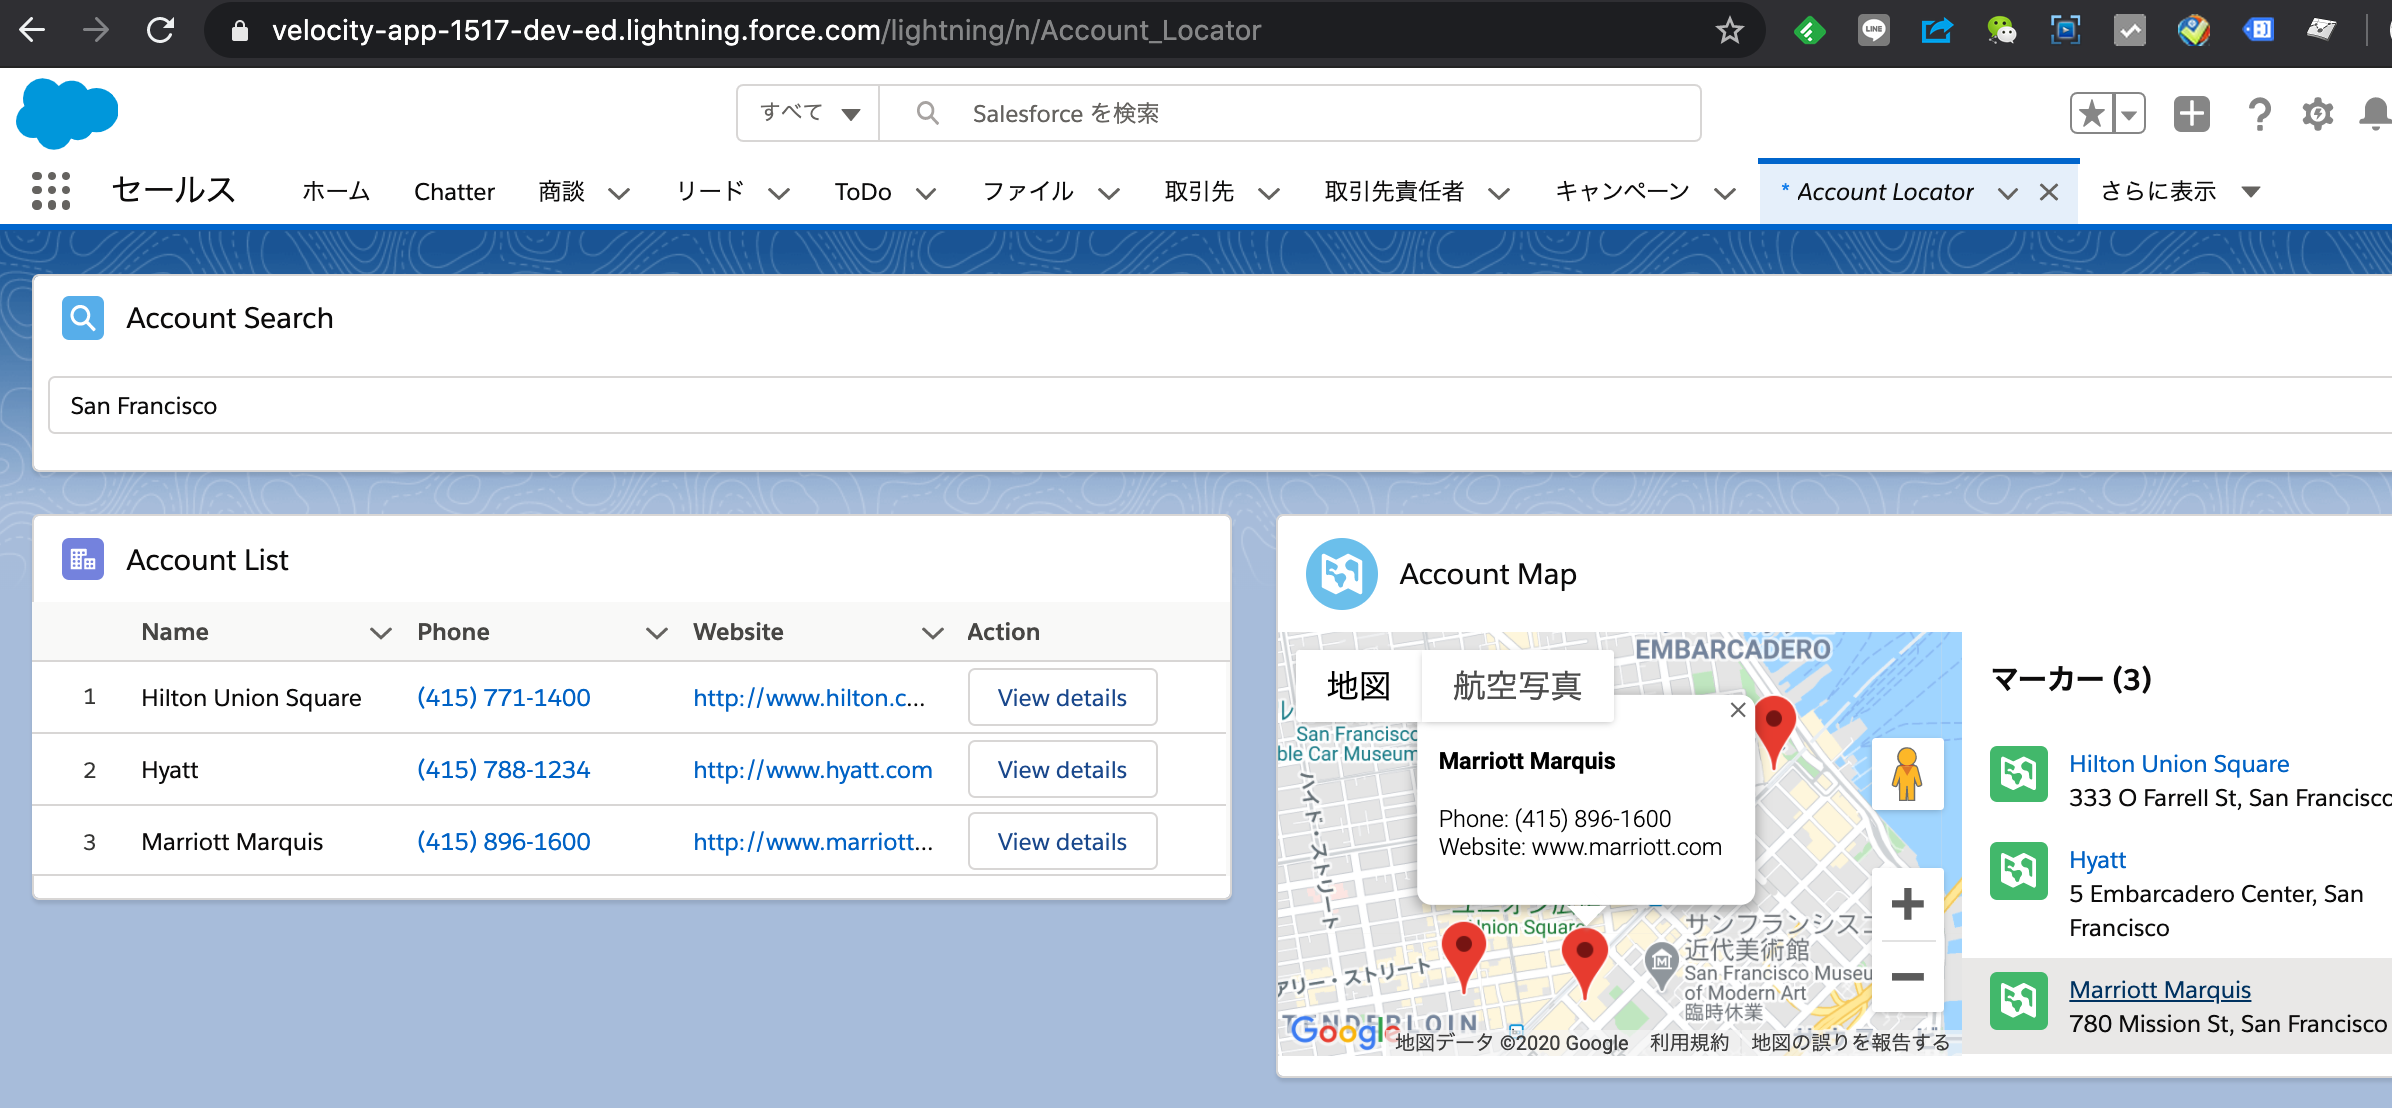The height and width of the screenshot is (1108, 2392).
Task: Select Hilton Union Square in markers list
Action: 2179,764
